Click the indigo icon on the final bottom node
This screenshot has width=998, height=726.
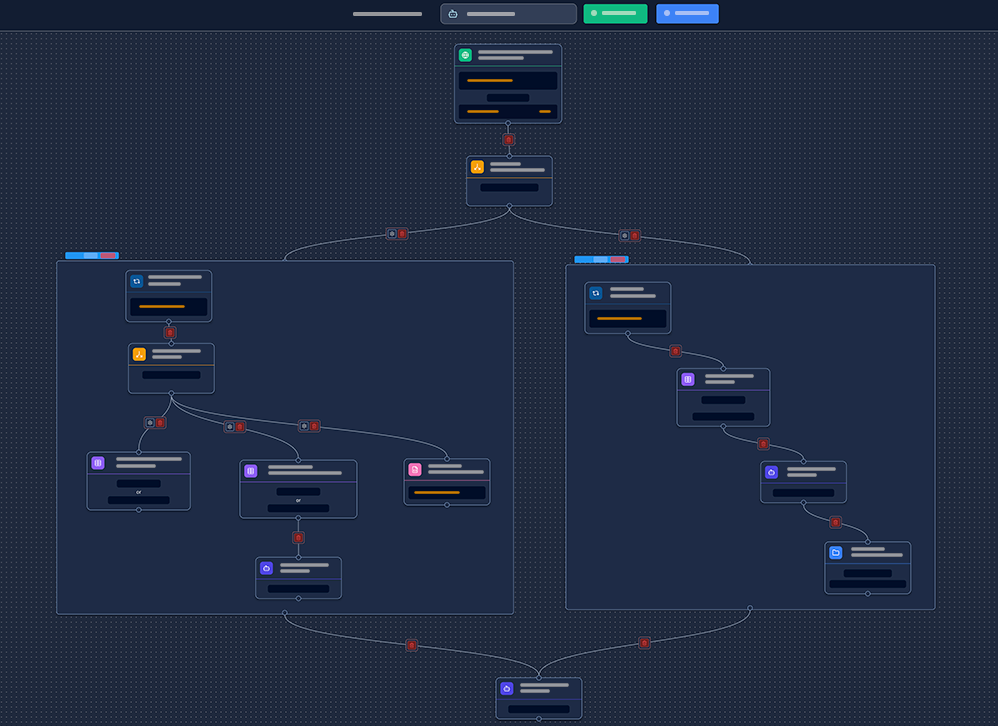click(x=507, y=688)
